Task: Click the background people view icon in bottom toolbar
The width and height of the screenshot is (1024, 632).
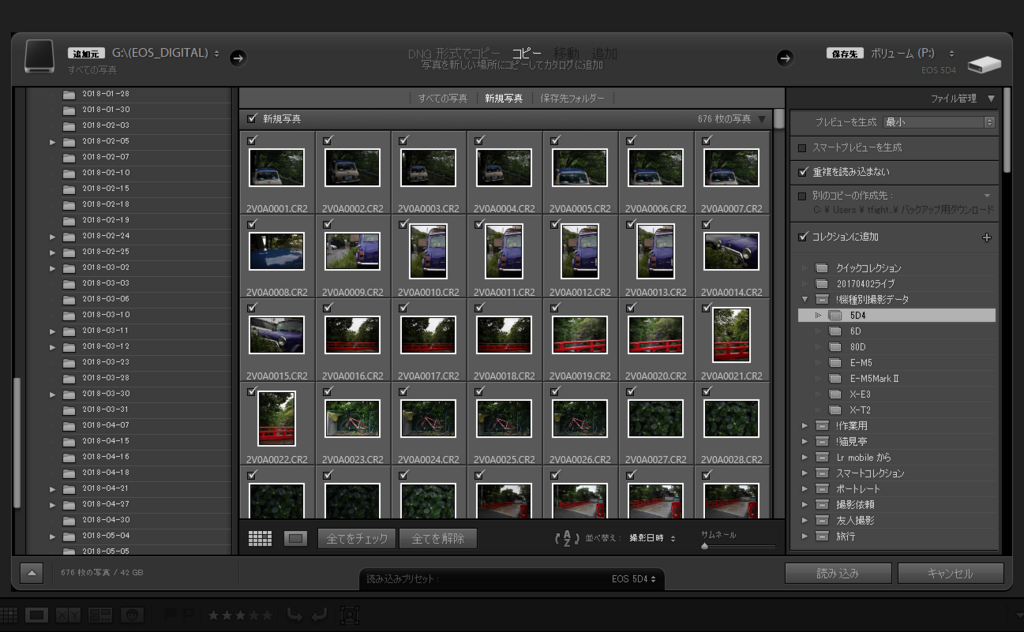Action: (132, 615)
